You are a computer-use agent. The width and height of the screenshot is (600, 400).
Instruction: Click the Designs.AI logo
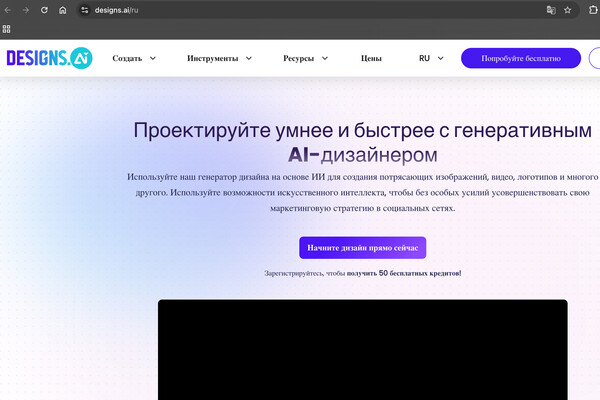tap(49, 58)
